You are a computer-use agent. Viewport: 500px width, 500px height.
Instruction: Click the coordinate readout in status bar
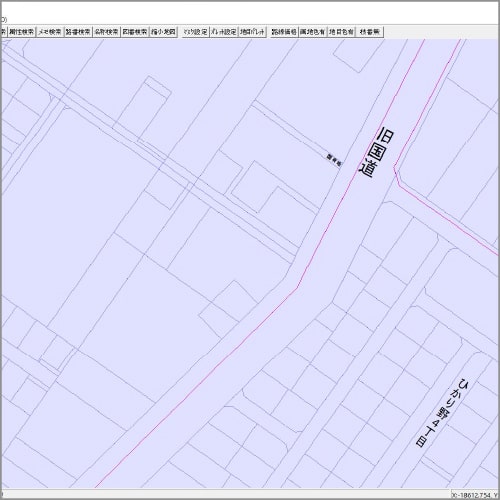pos(475,495)
